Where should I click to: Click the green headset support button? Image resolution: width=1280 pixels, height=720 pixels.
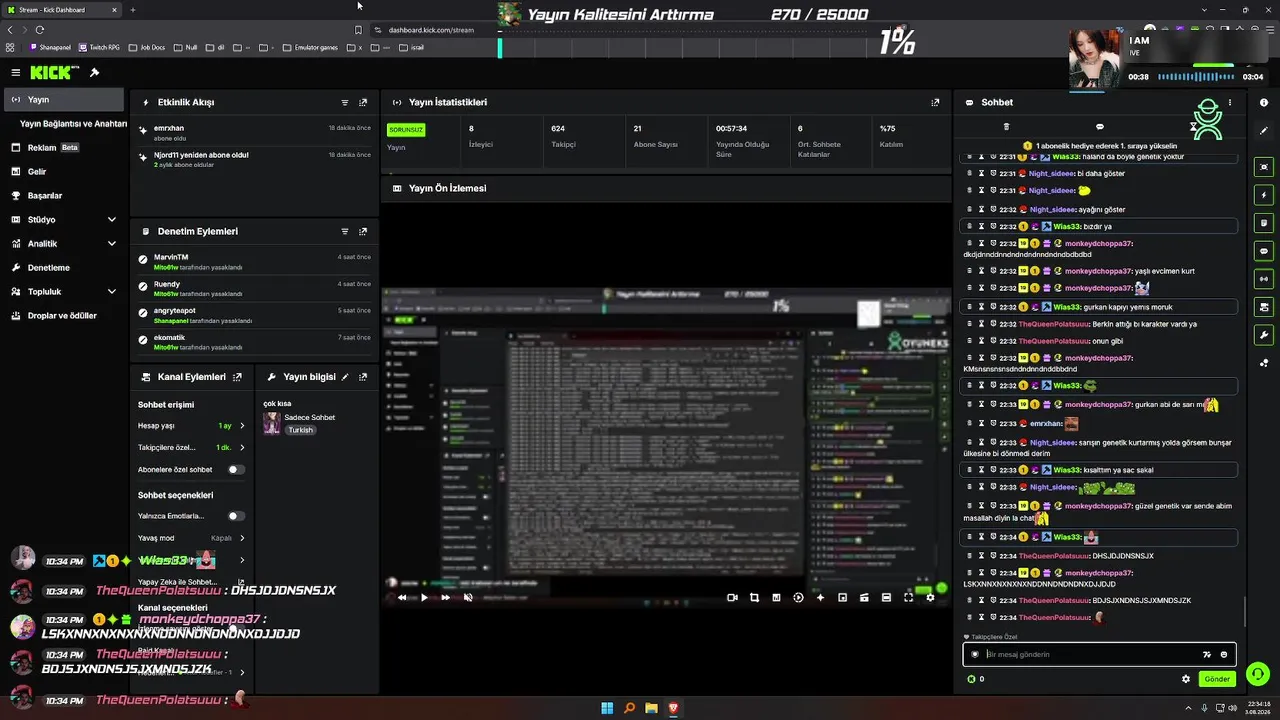pos(1258,674)
